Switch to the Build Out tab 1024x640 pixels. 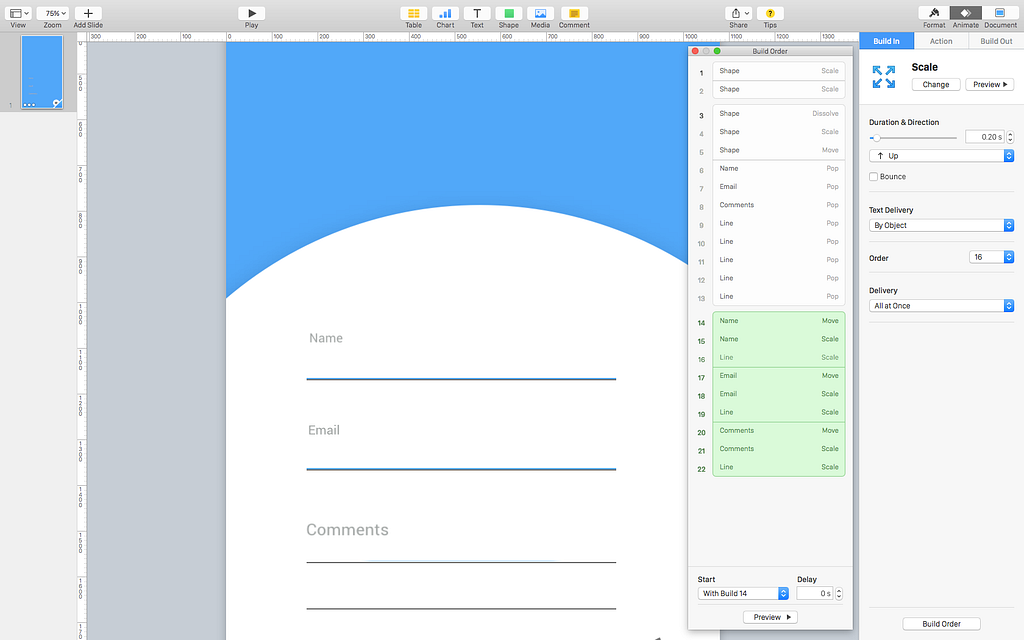click(996, 41)
